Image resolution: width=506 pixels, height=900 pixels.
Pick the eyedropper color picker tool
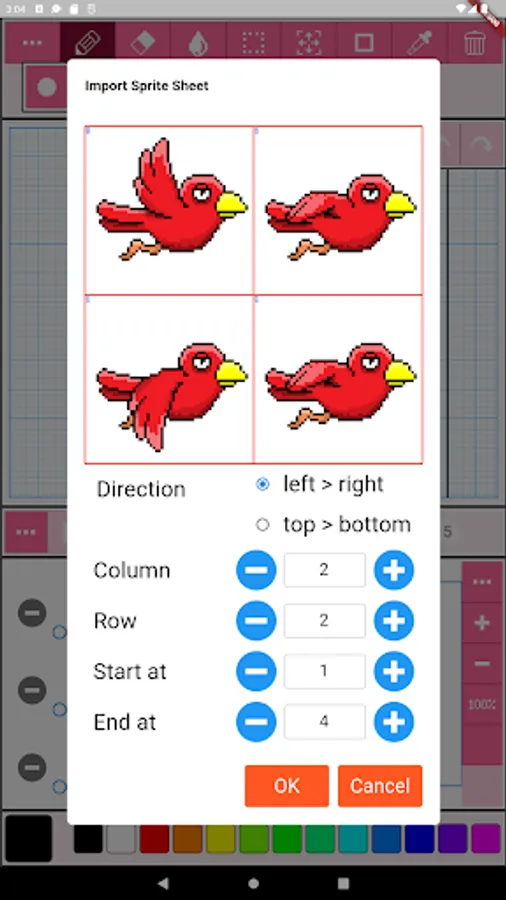click(419, 42)
